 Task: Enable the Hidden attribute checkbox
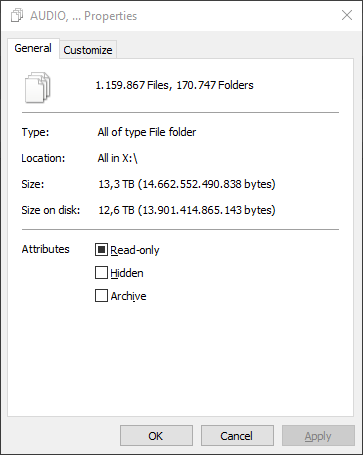click(101, 272)
